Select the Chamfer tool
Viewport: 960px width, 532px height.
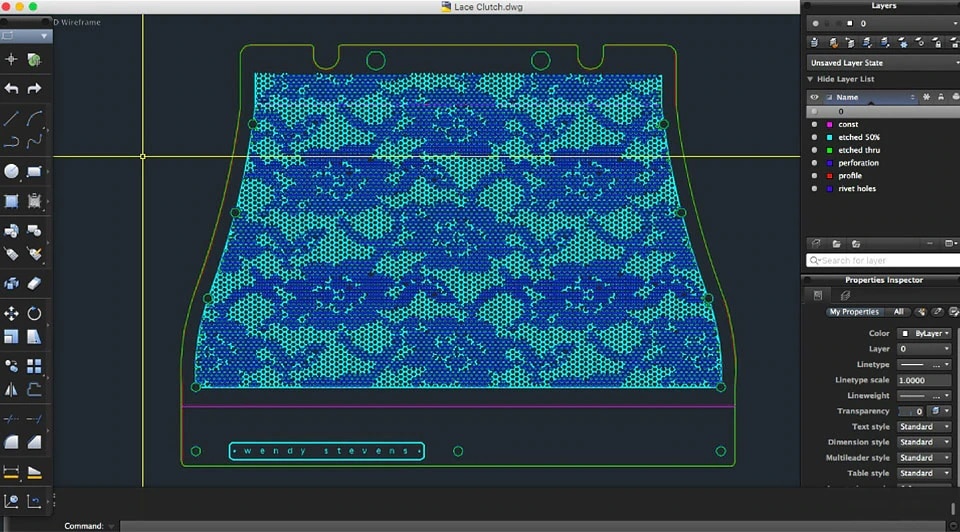pos(34,442)
